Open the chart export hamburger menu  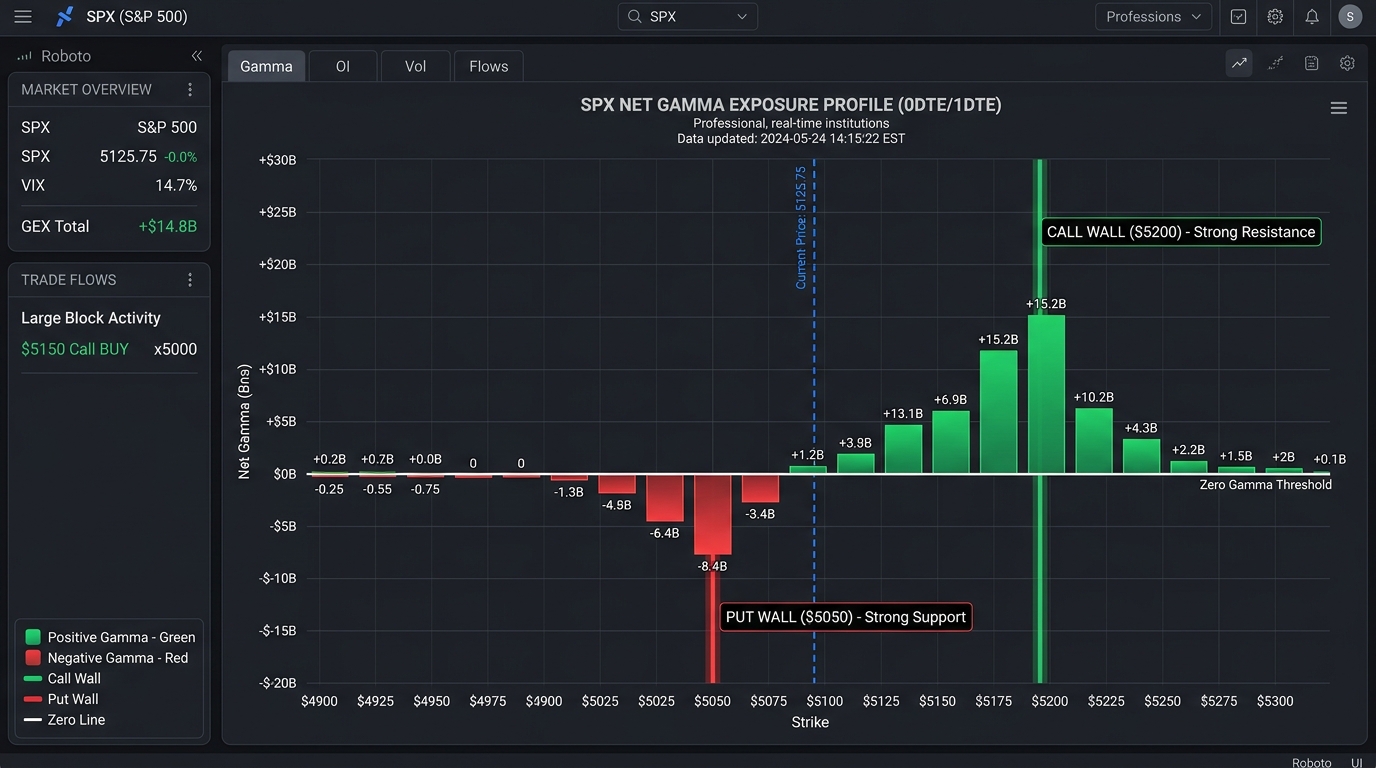(x=1339, y=108)
